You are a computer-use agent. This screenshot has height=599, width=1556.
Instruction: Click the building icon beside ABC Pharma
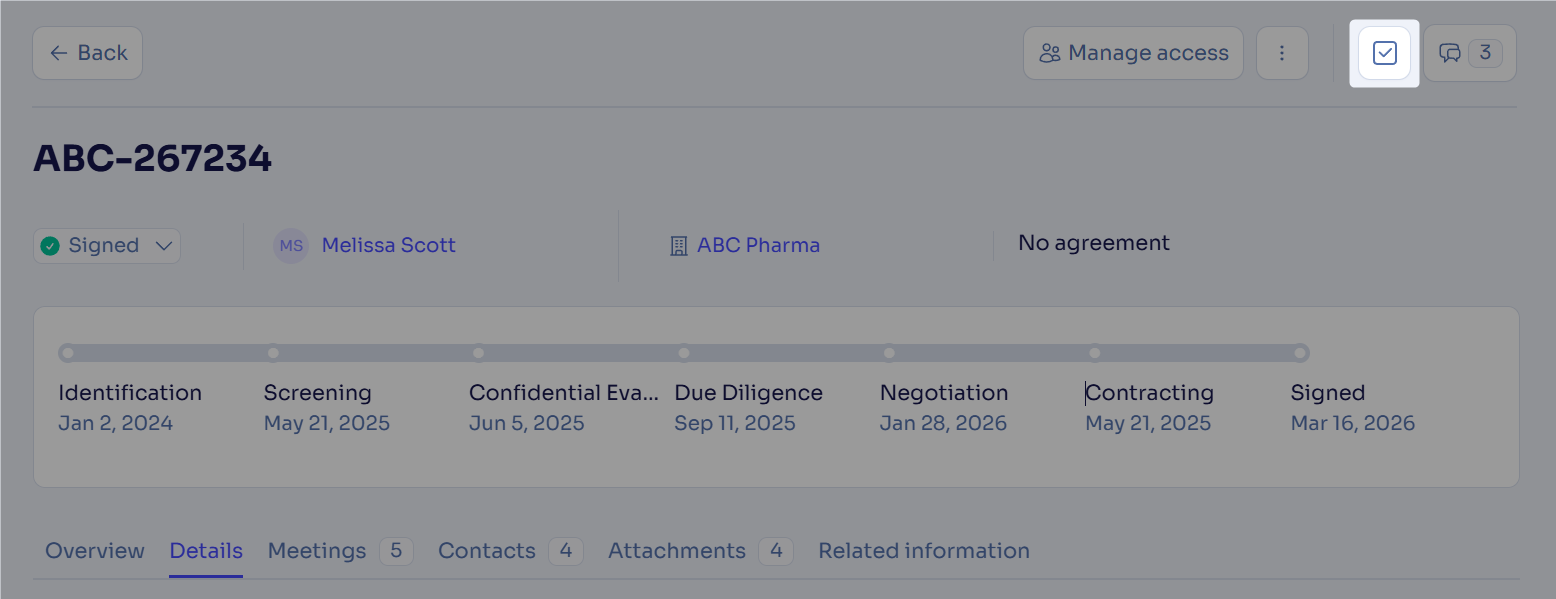pos(678,246)
